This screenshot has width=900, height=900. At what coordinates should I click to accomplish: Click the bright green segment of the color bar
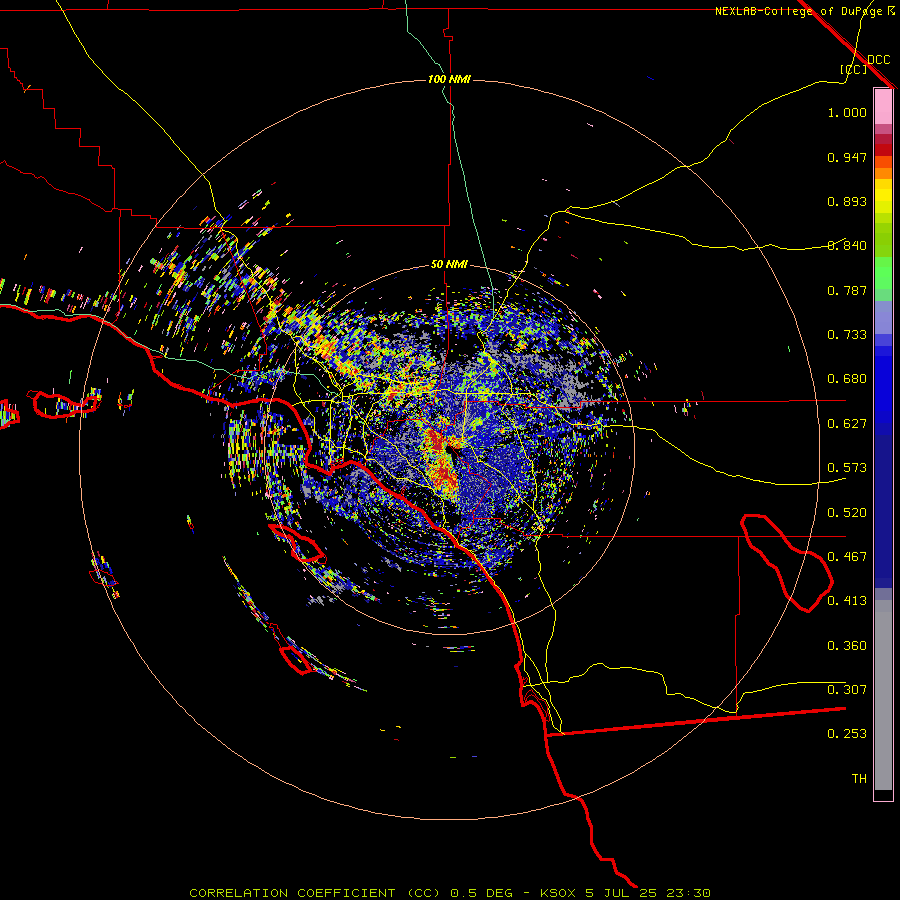click(883, 273)
